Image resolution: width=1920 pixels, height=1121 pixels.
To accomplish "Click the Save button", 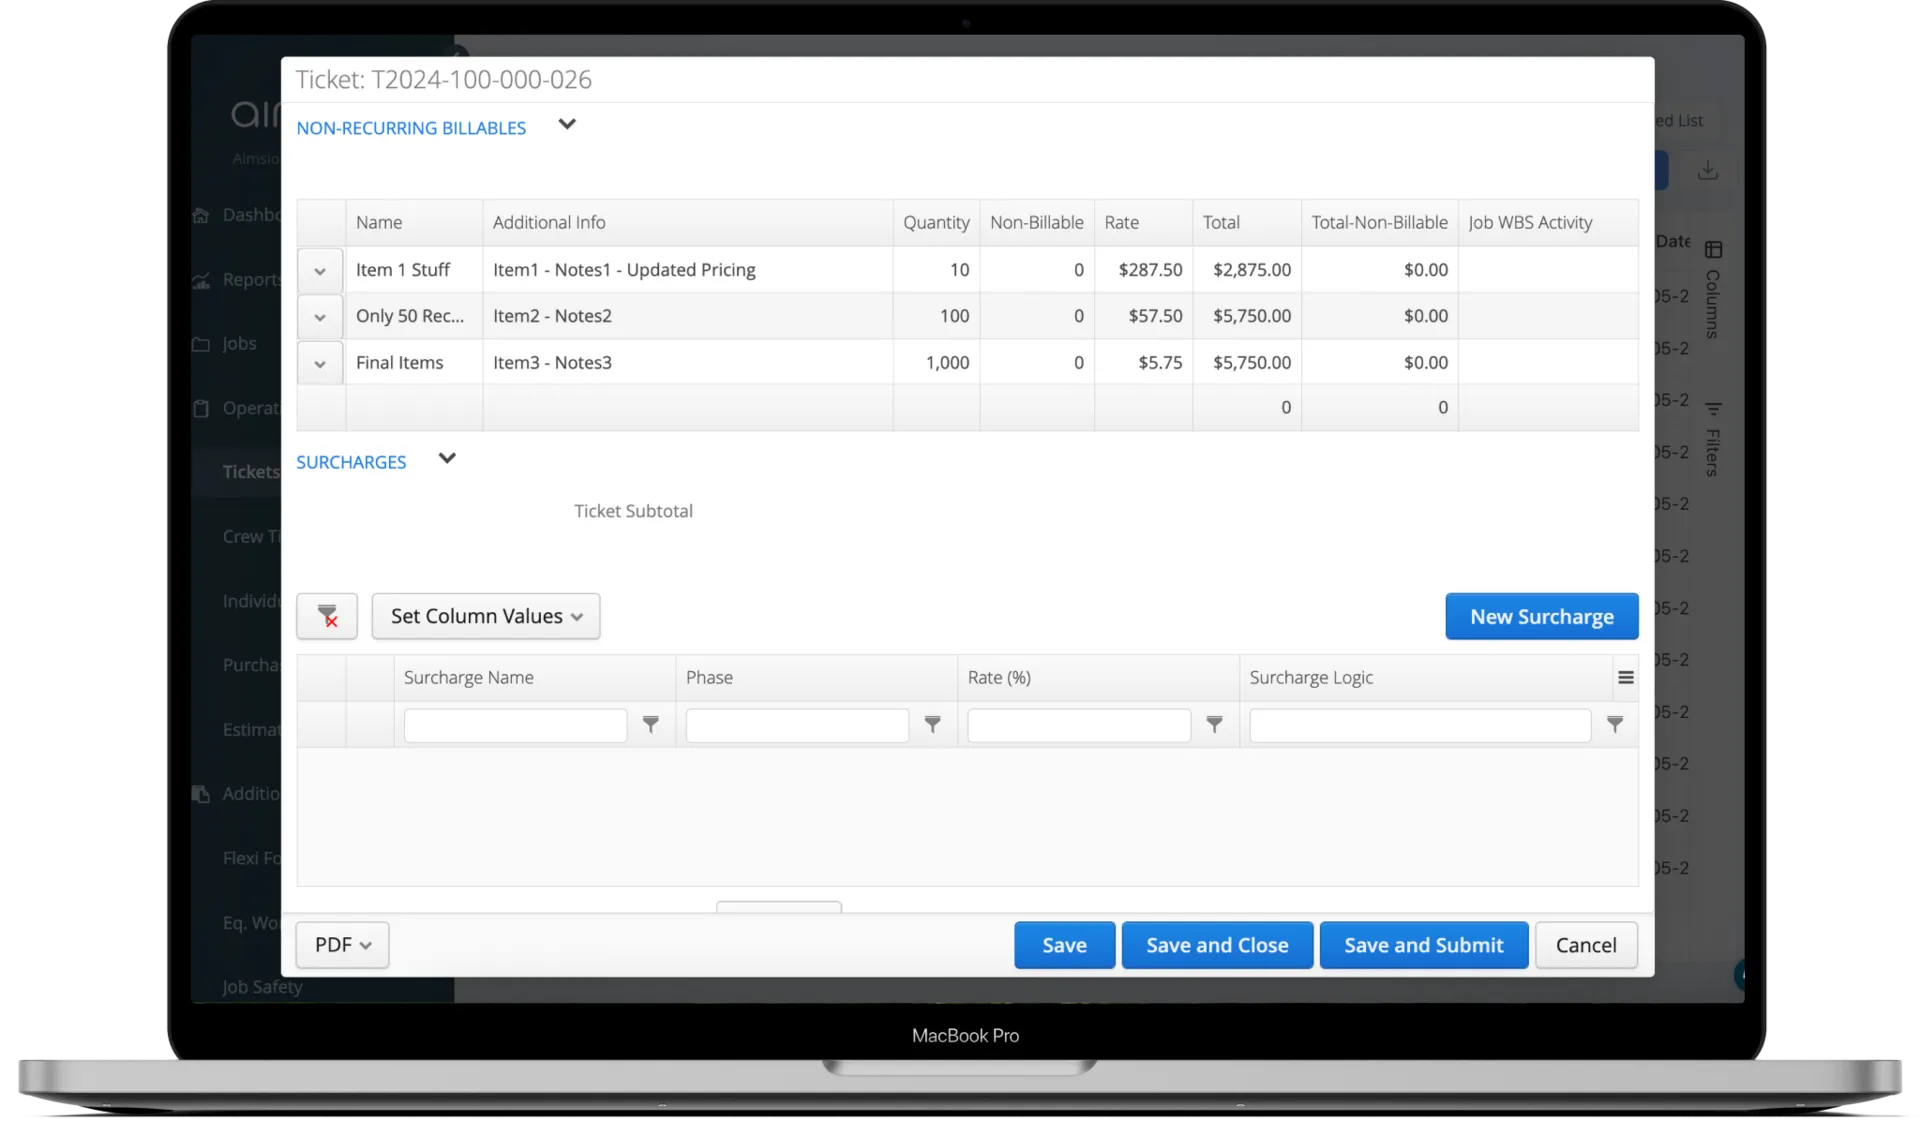I will (x=1064, y=945).
